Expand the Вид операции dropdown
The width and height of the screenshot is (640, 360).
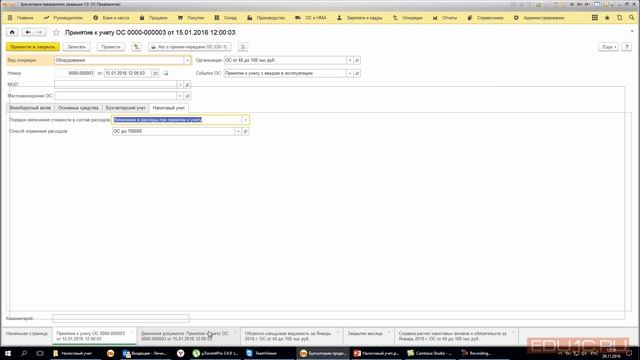point(187,60)
